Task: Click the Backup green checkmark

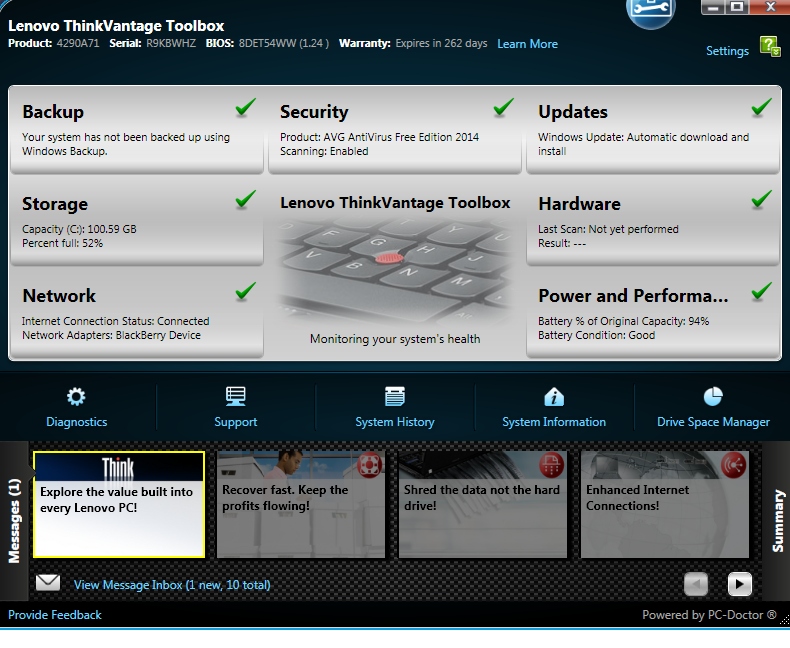Action: coord(246,107)
